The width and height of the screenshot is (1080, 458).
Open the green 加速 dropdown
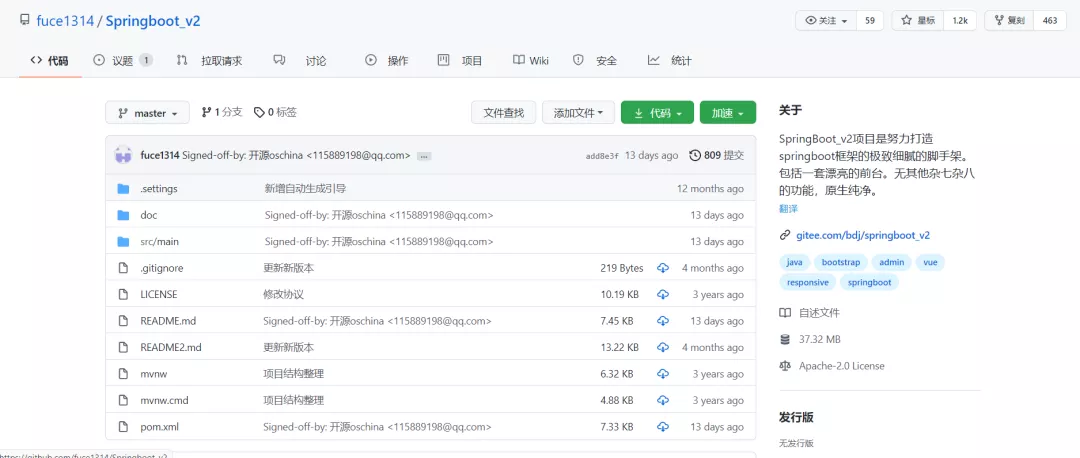click(x=728, y=113)
